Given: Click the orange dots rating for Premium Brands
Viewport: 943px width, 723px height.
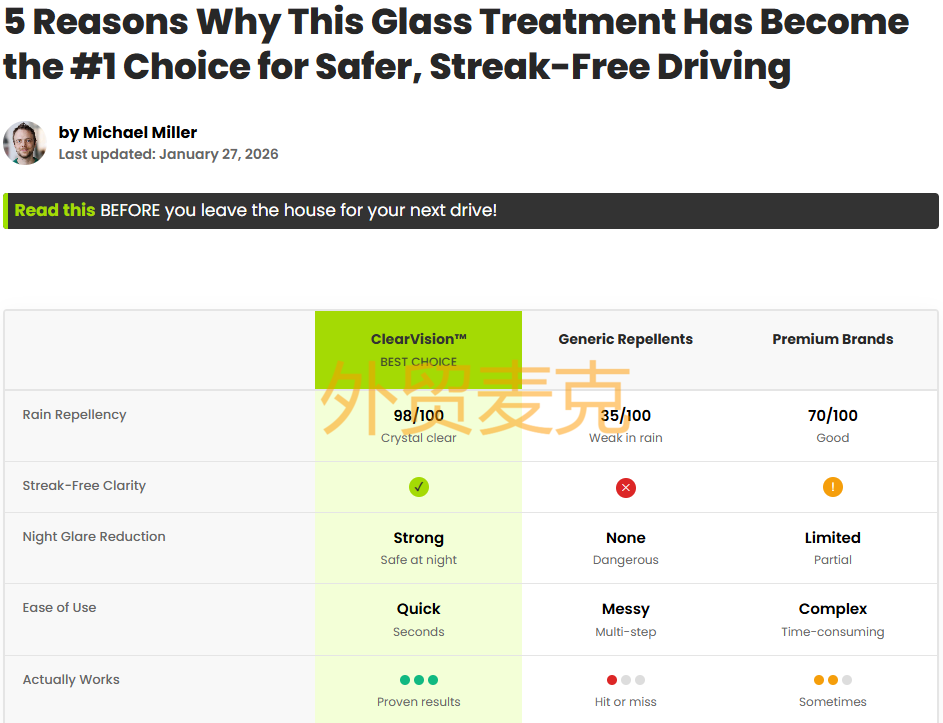Looking at the screenshot, I should point(832,680).
